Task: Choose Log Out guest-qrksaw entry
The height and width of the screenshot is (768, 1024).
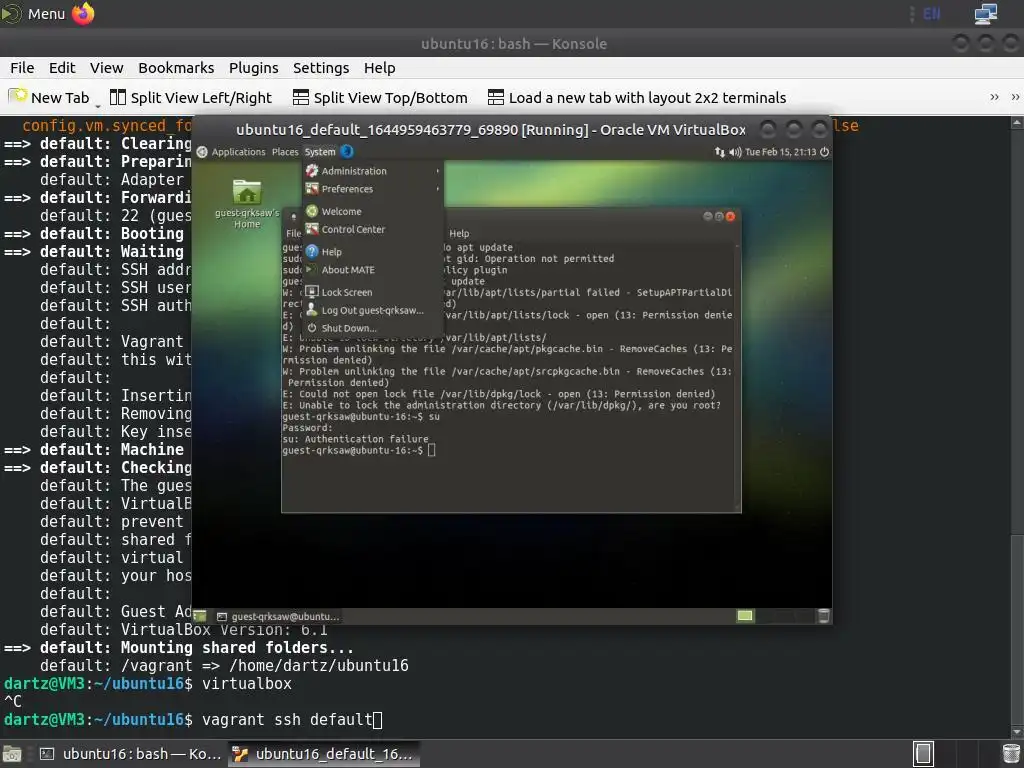Action: point(374,310)
